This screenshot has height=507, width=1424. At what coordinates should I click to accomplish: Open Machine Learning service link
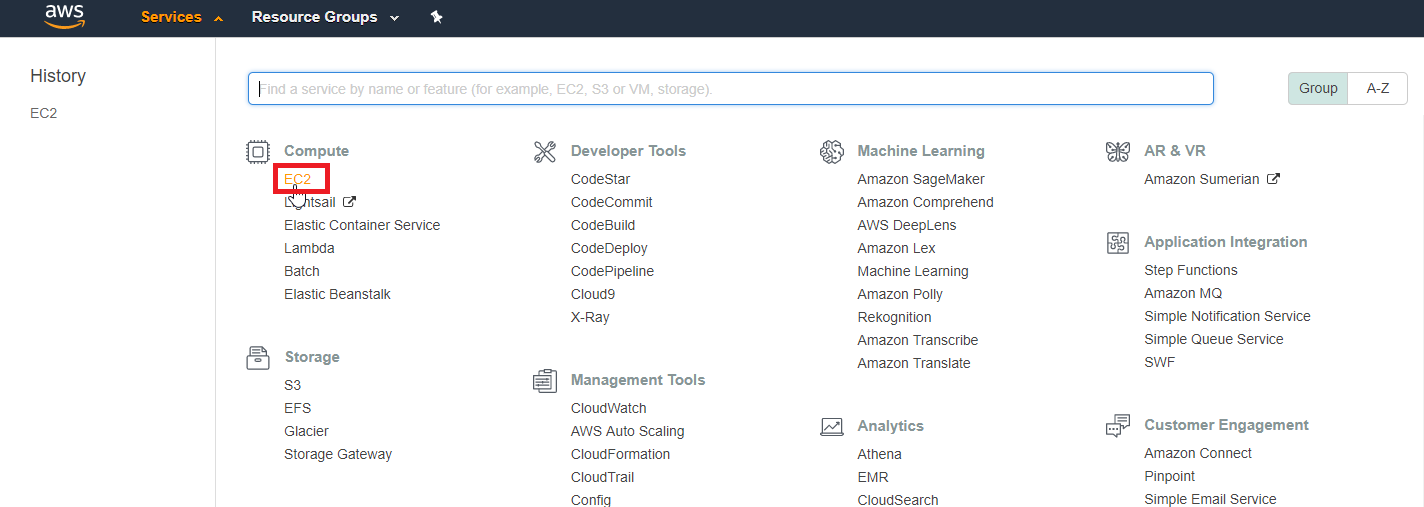click(913, 271)
